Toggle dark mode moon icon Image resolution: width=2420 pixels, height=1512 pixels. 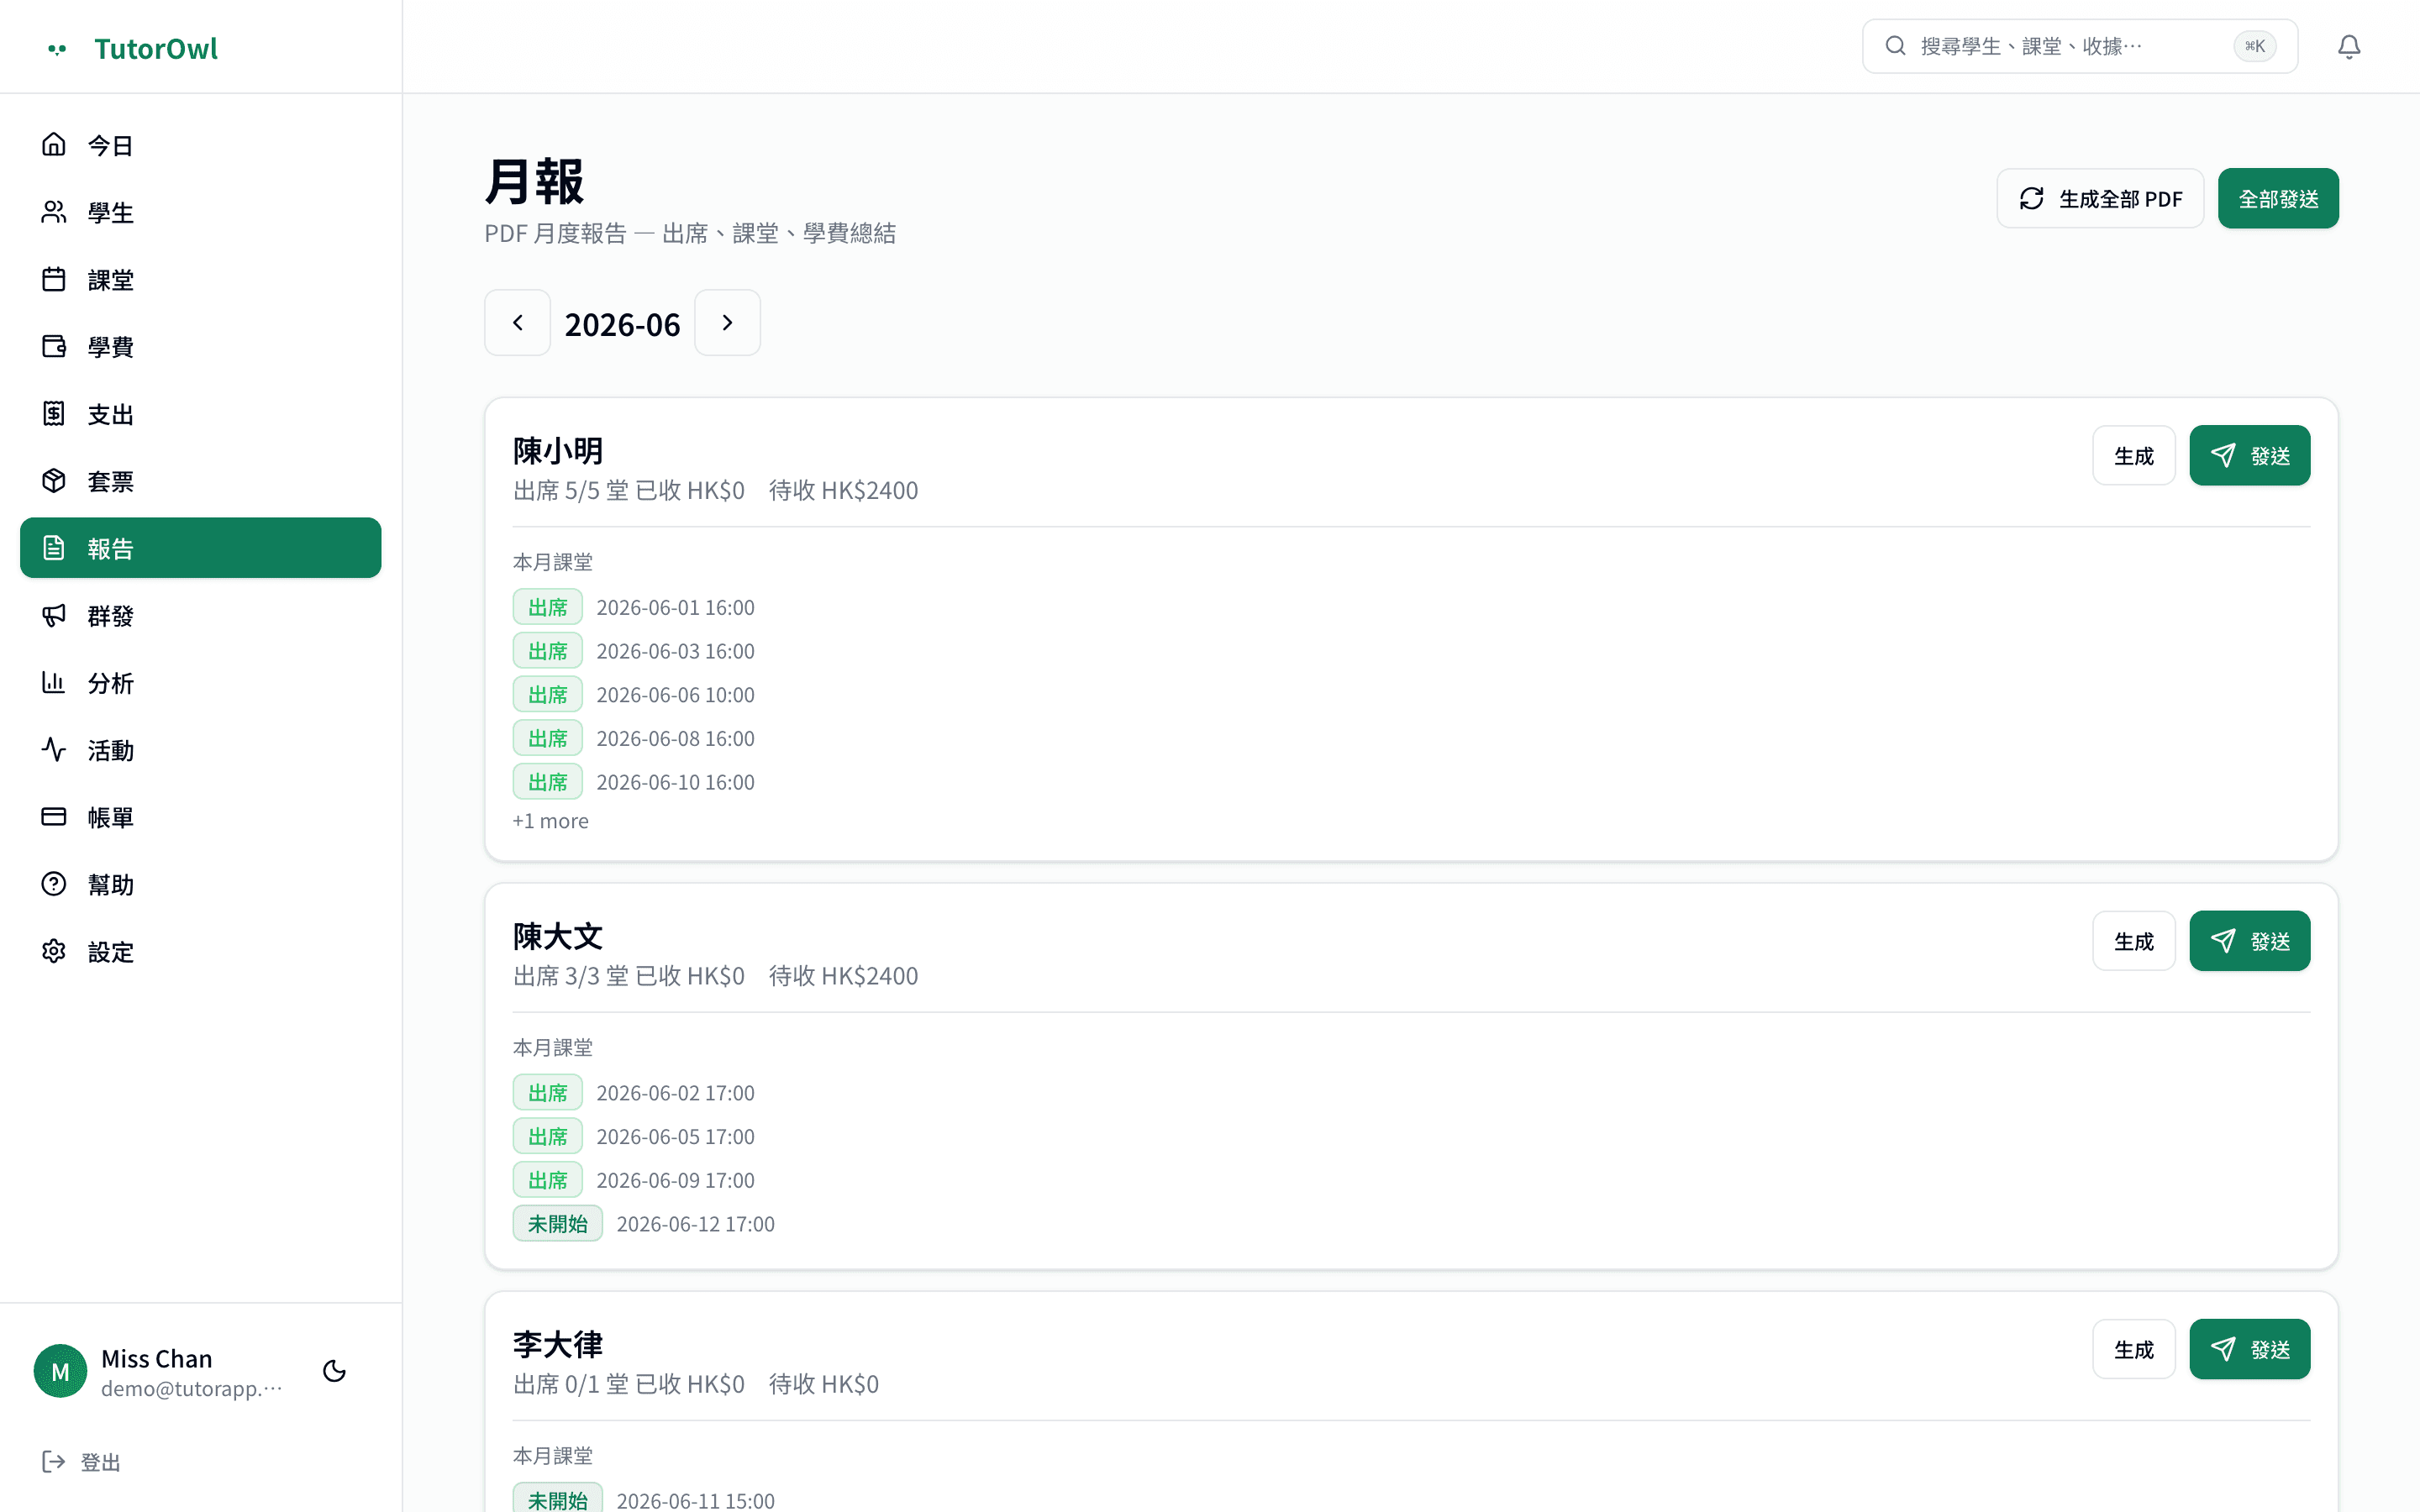coord(335,1371)
